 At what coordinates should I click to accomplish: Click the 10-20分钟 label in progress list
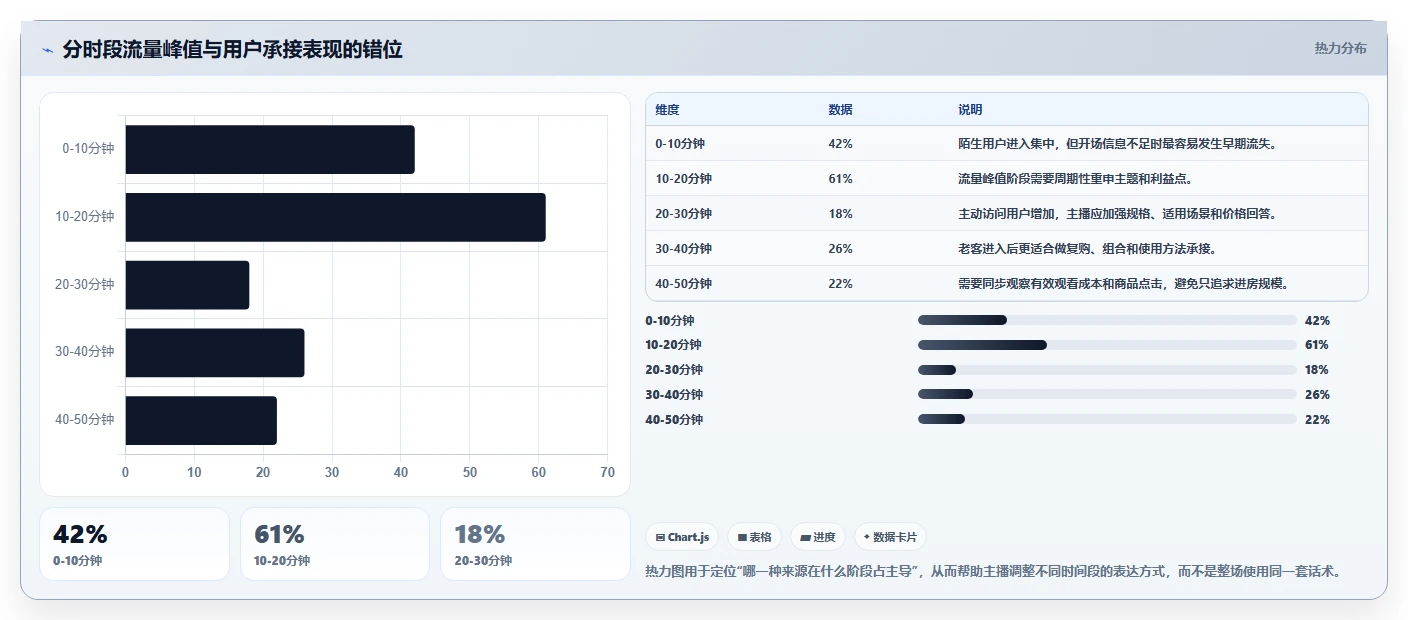pyautogui.click(x=674, y=345)
